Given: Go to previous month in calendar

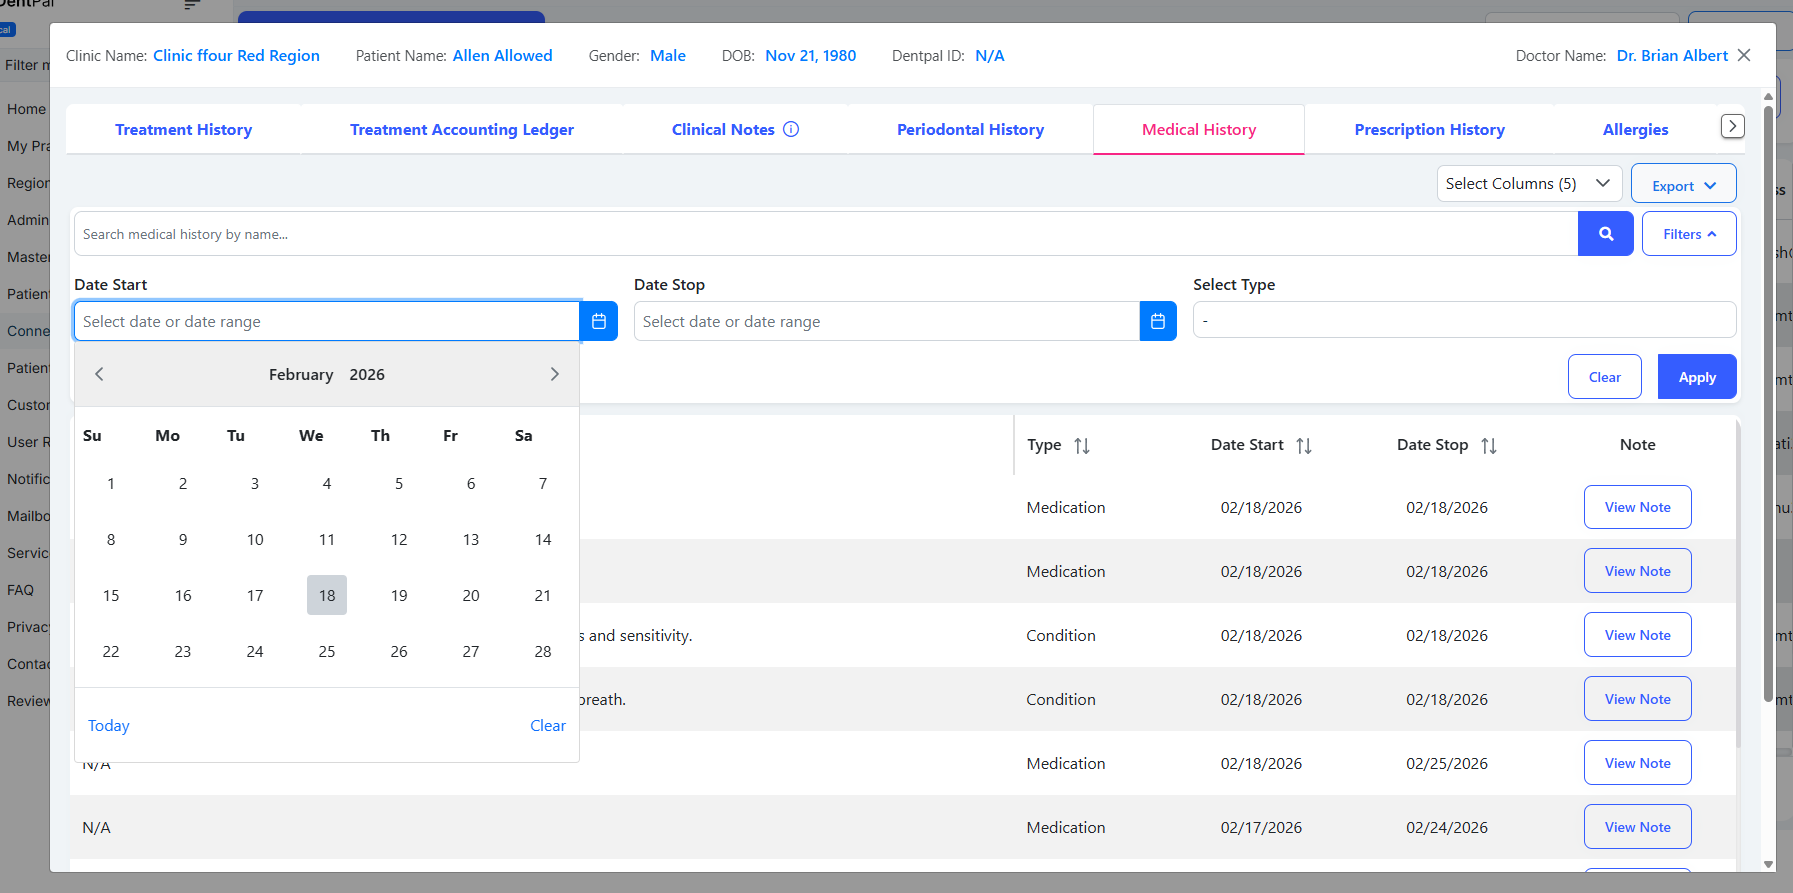Looking at the screenshot, I should coord(99,374).
